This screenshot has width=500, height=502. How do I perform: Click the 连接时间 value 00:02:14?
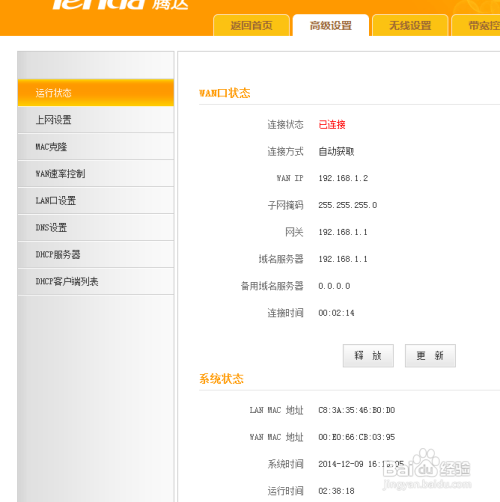click(x=336, y=313)
